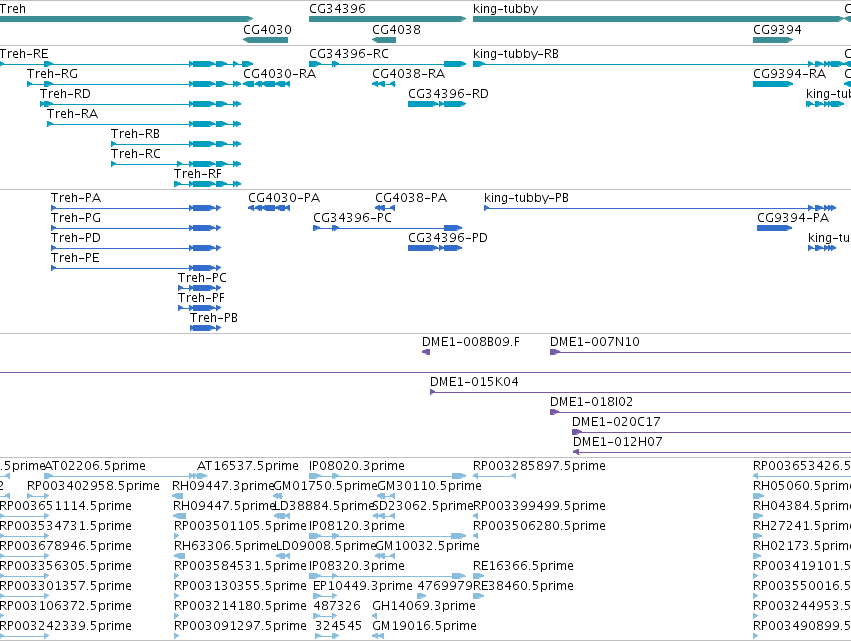Viewport: 851px width, 641px height.
Task: Select EST GM30110.5prime
Action: coord(429,486)
